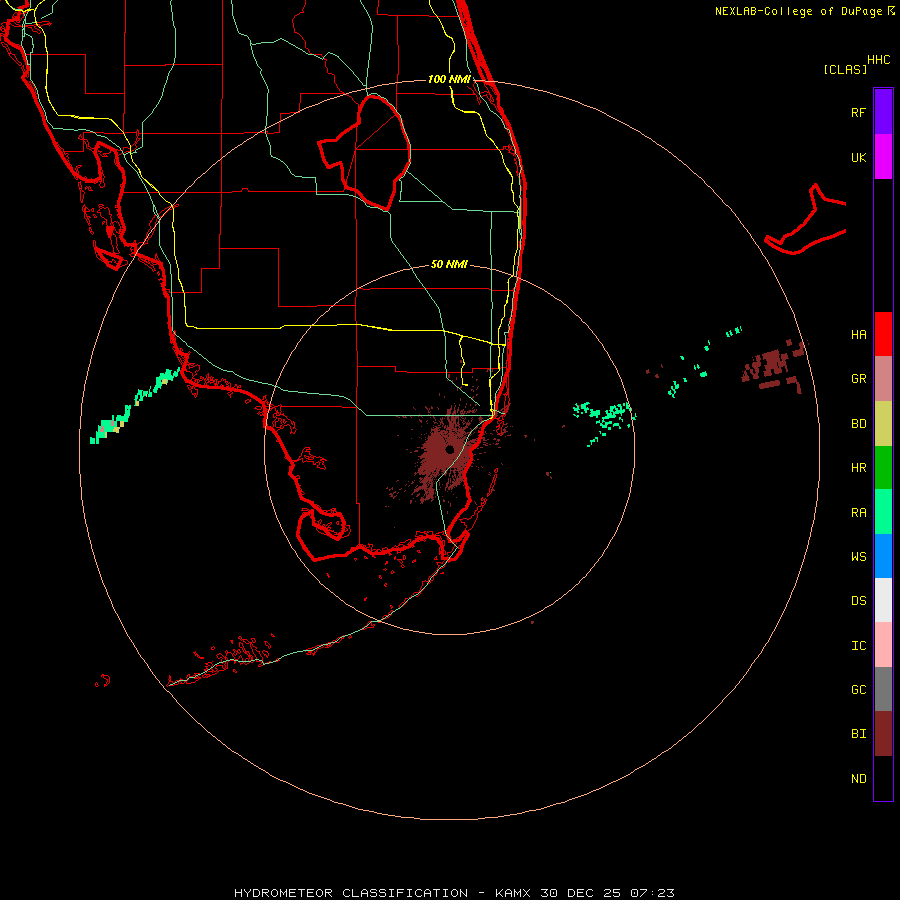Click the RA light green legend swatch
900x900 pixels.
point(883,512)
